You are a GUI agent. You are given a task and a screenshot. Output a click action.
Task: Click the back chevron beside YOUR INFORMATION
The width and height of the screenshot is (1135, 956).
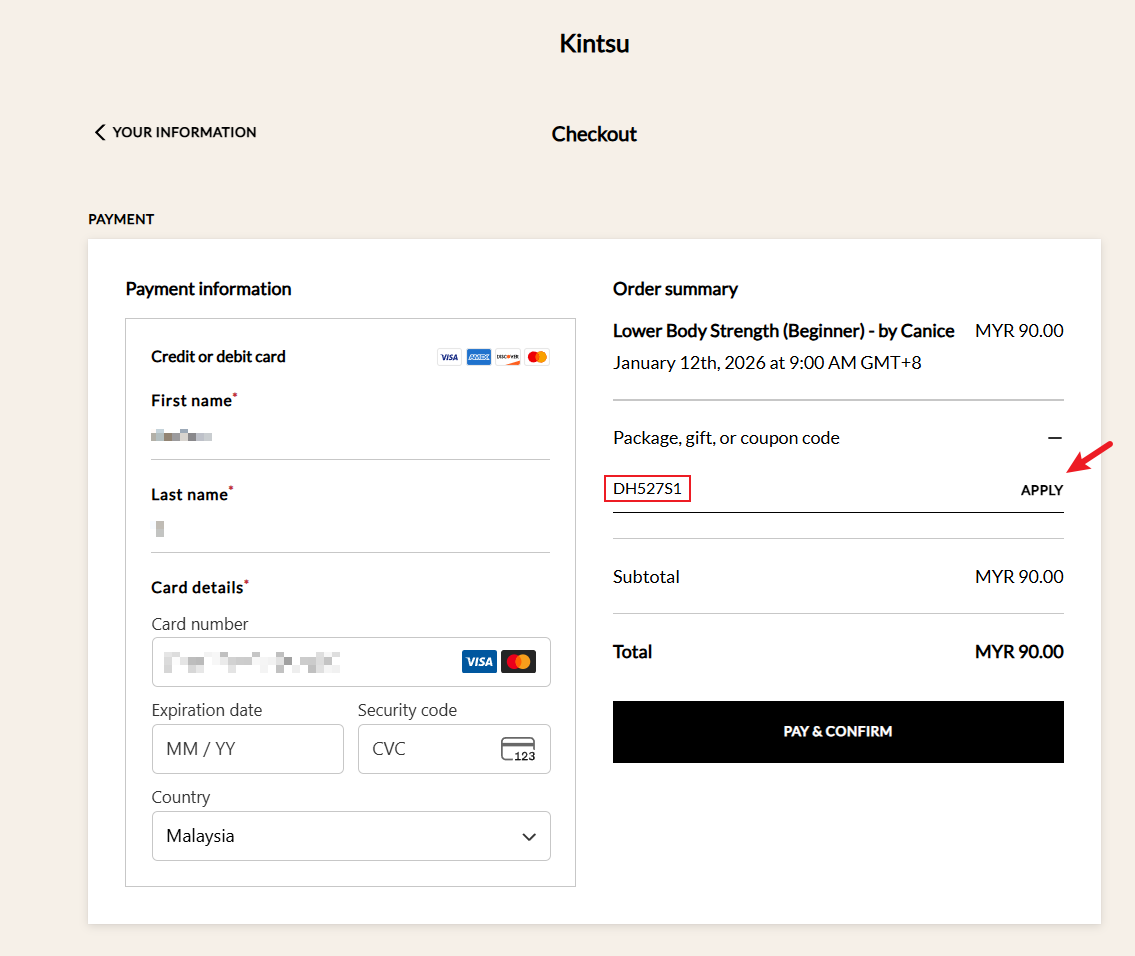tap(99, 131)
